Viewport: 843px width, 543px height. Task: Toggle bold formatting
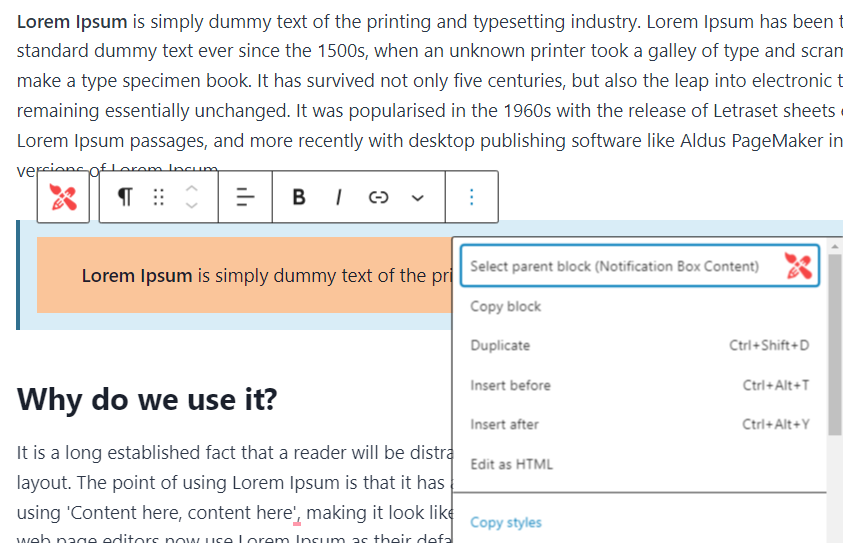point(299,197)
